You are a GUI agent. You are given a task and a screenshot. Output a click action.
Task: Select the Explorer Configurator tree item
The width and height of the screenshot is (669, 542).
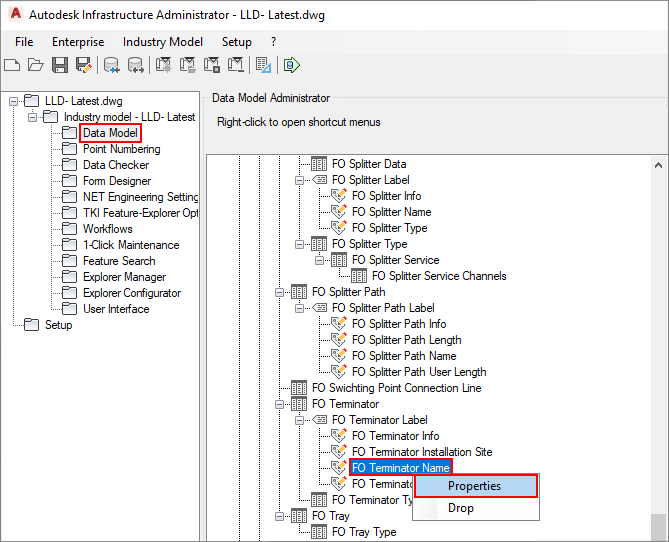132,293
